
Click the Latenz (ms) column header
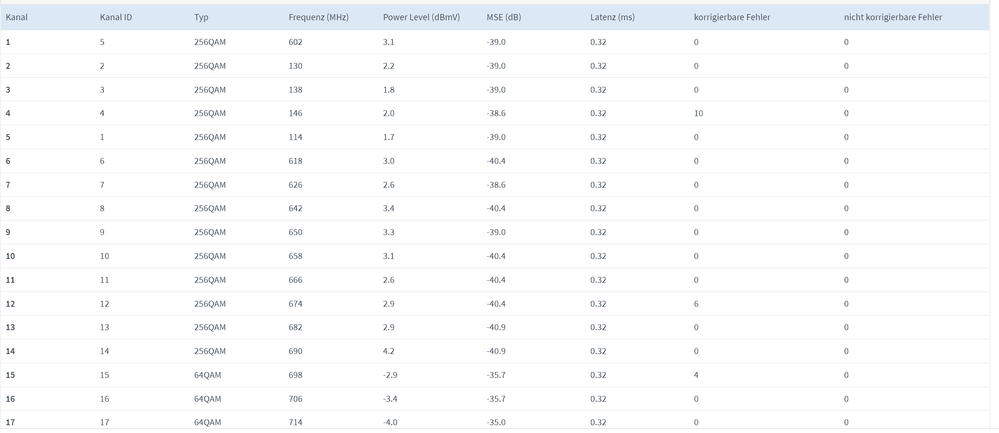(x=612, y=18)
